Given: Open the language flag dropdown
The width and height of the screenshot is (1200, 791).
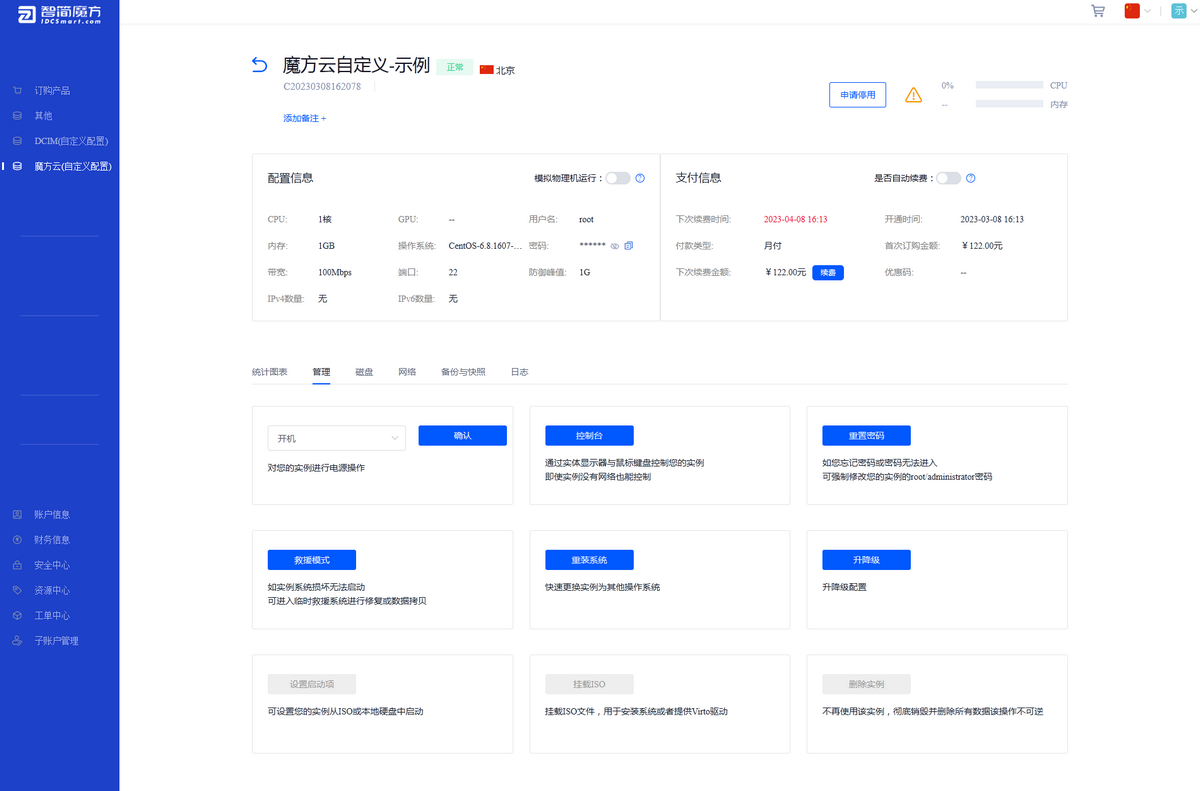Looking at the screenshot, I should (1138, 11).
